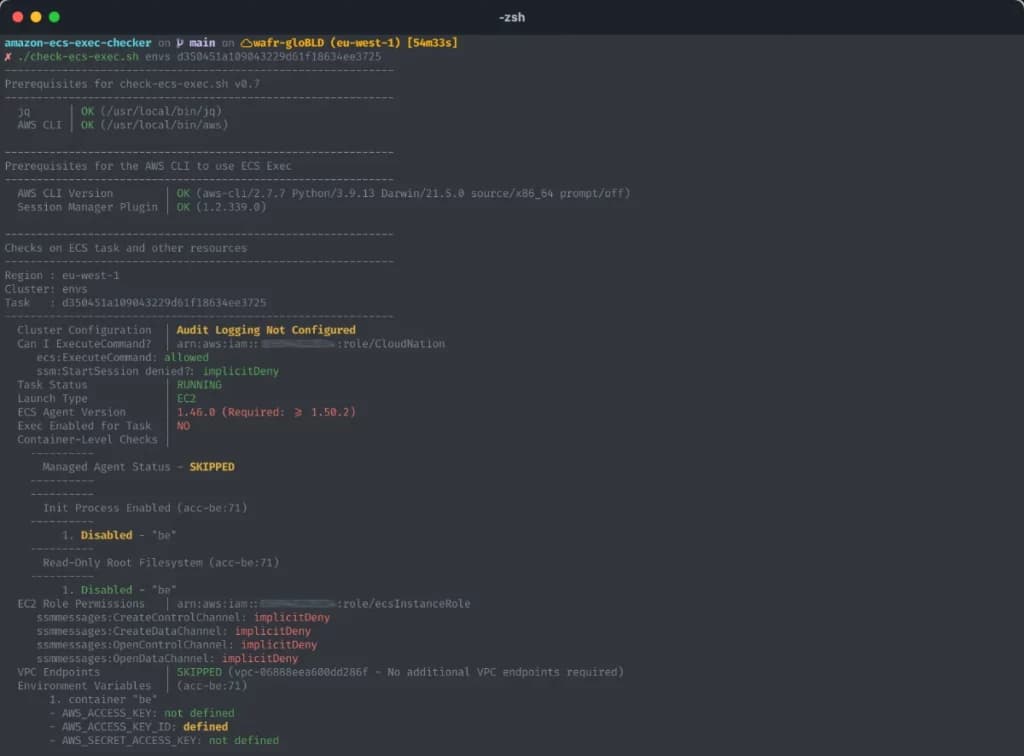Click the yellow minimize window button

(36, 17)
